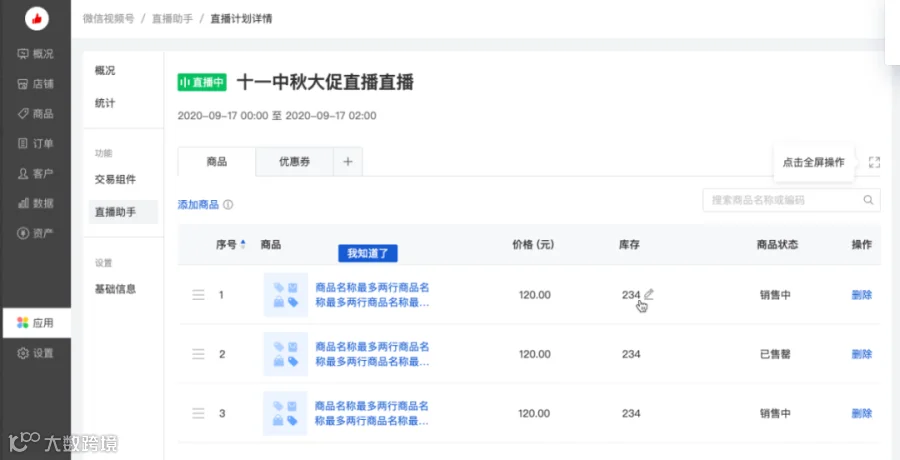Click the fullscreen expand icon

874,162
